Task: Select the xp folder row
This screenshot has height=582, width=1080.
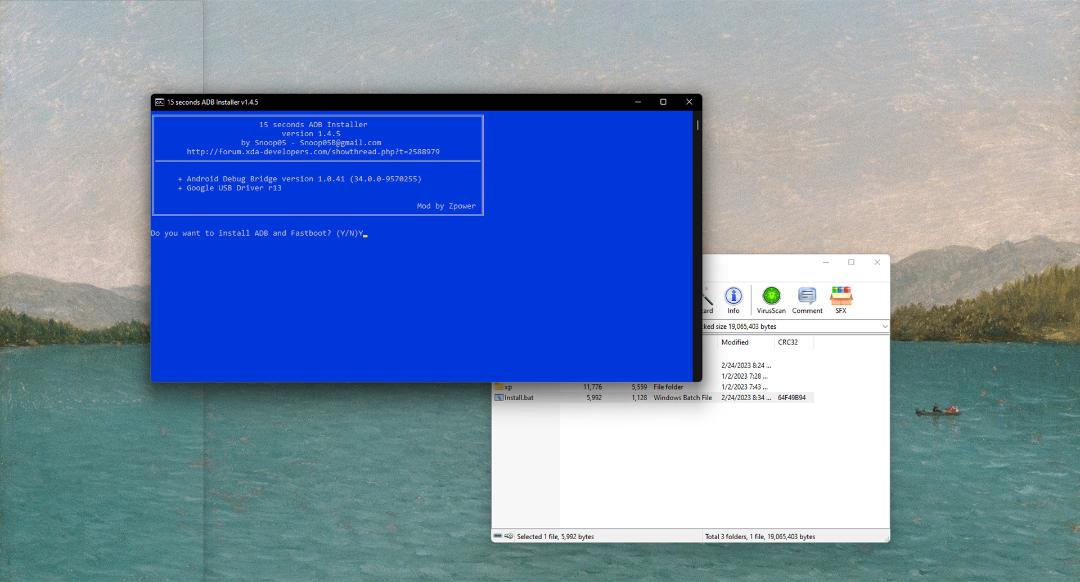Action: (x=653, y=387)
